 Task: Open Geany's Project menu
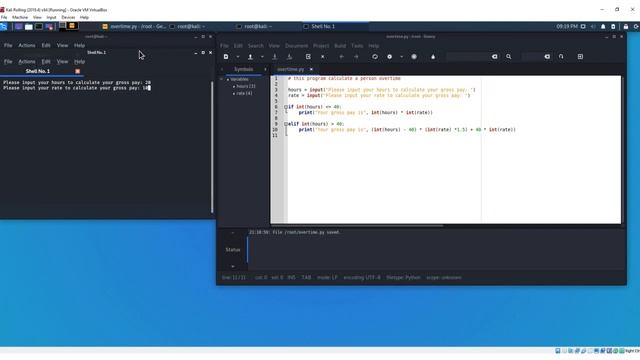(x=321, y=46)
